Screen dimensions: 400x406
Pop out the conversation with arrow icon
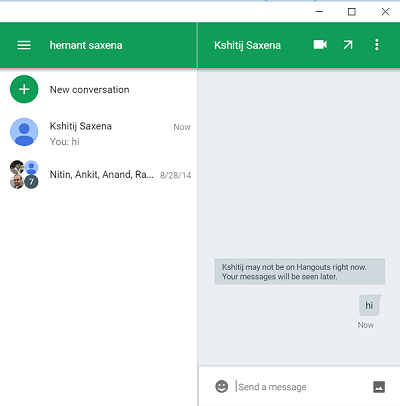348,45
